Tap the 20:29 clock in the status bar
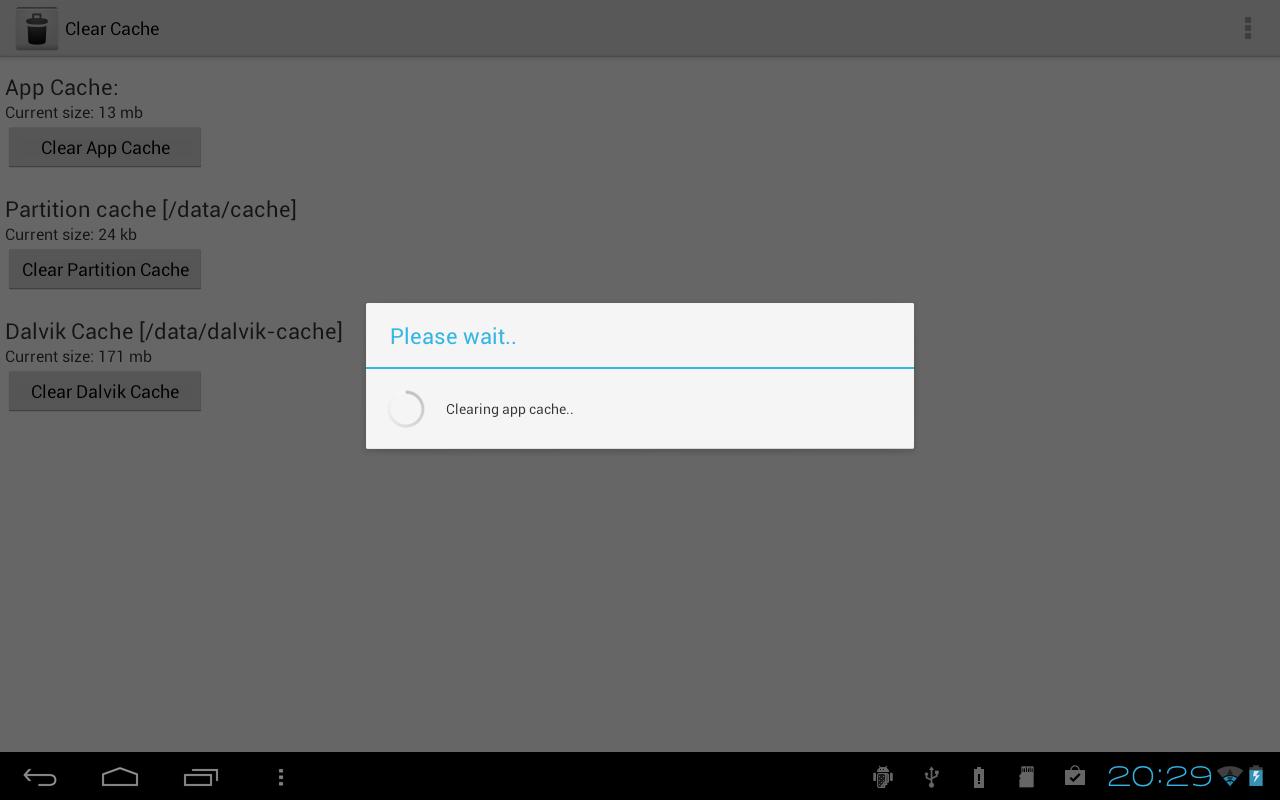 [x=1160, y=776]
